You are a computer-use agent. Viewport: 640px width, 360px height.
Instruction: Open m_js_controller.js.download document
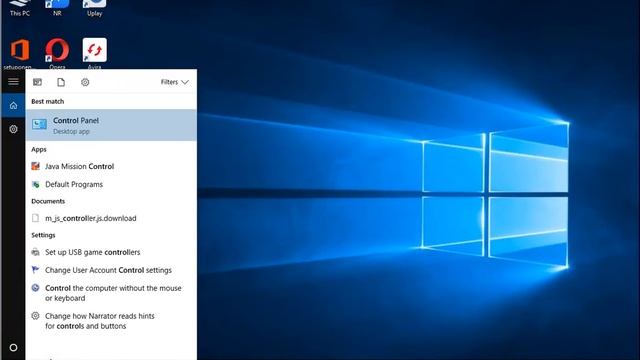(x=111, y=218)
